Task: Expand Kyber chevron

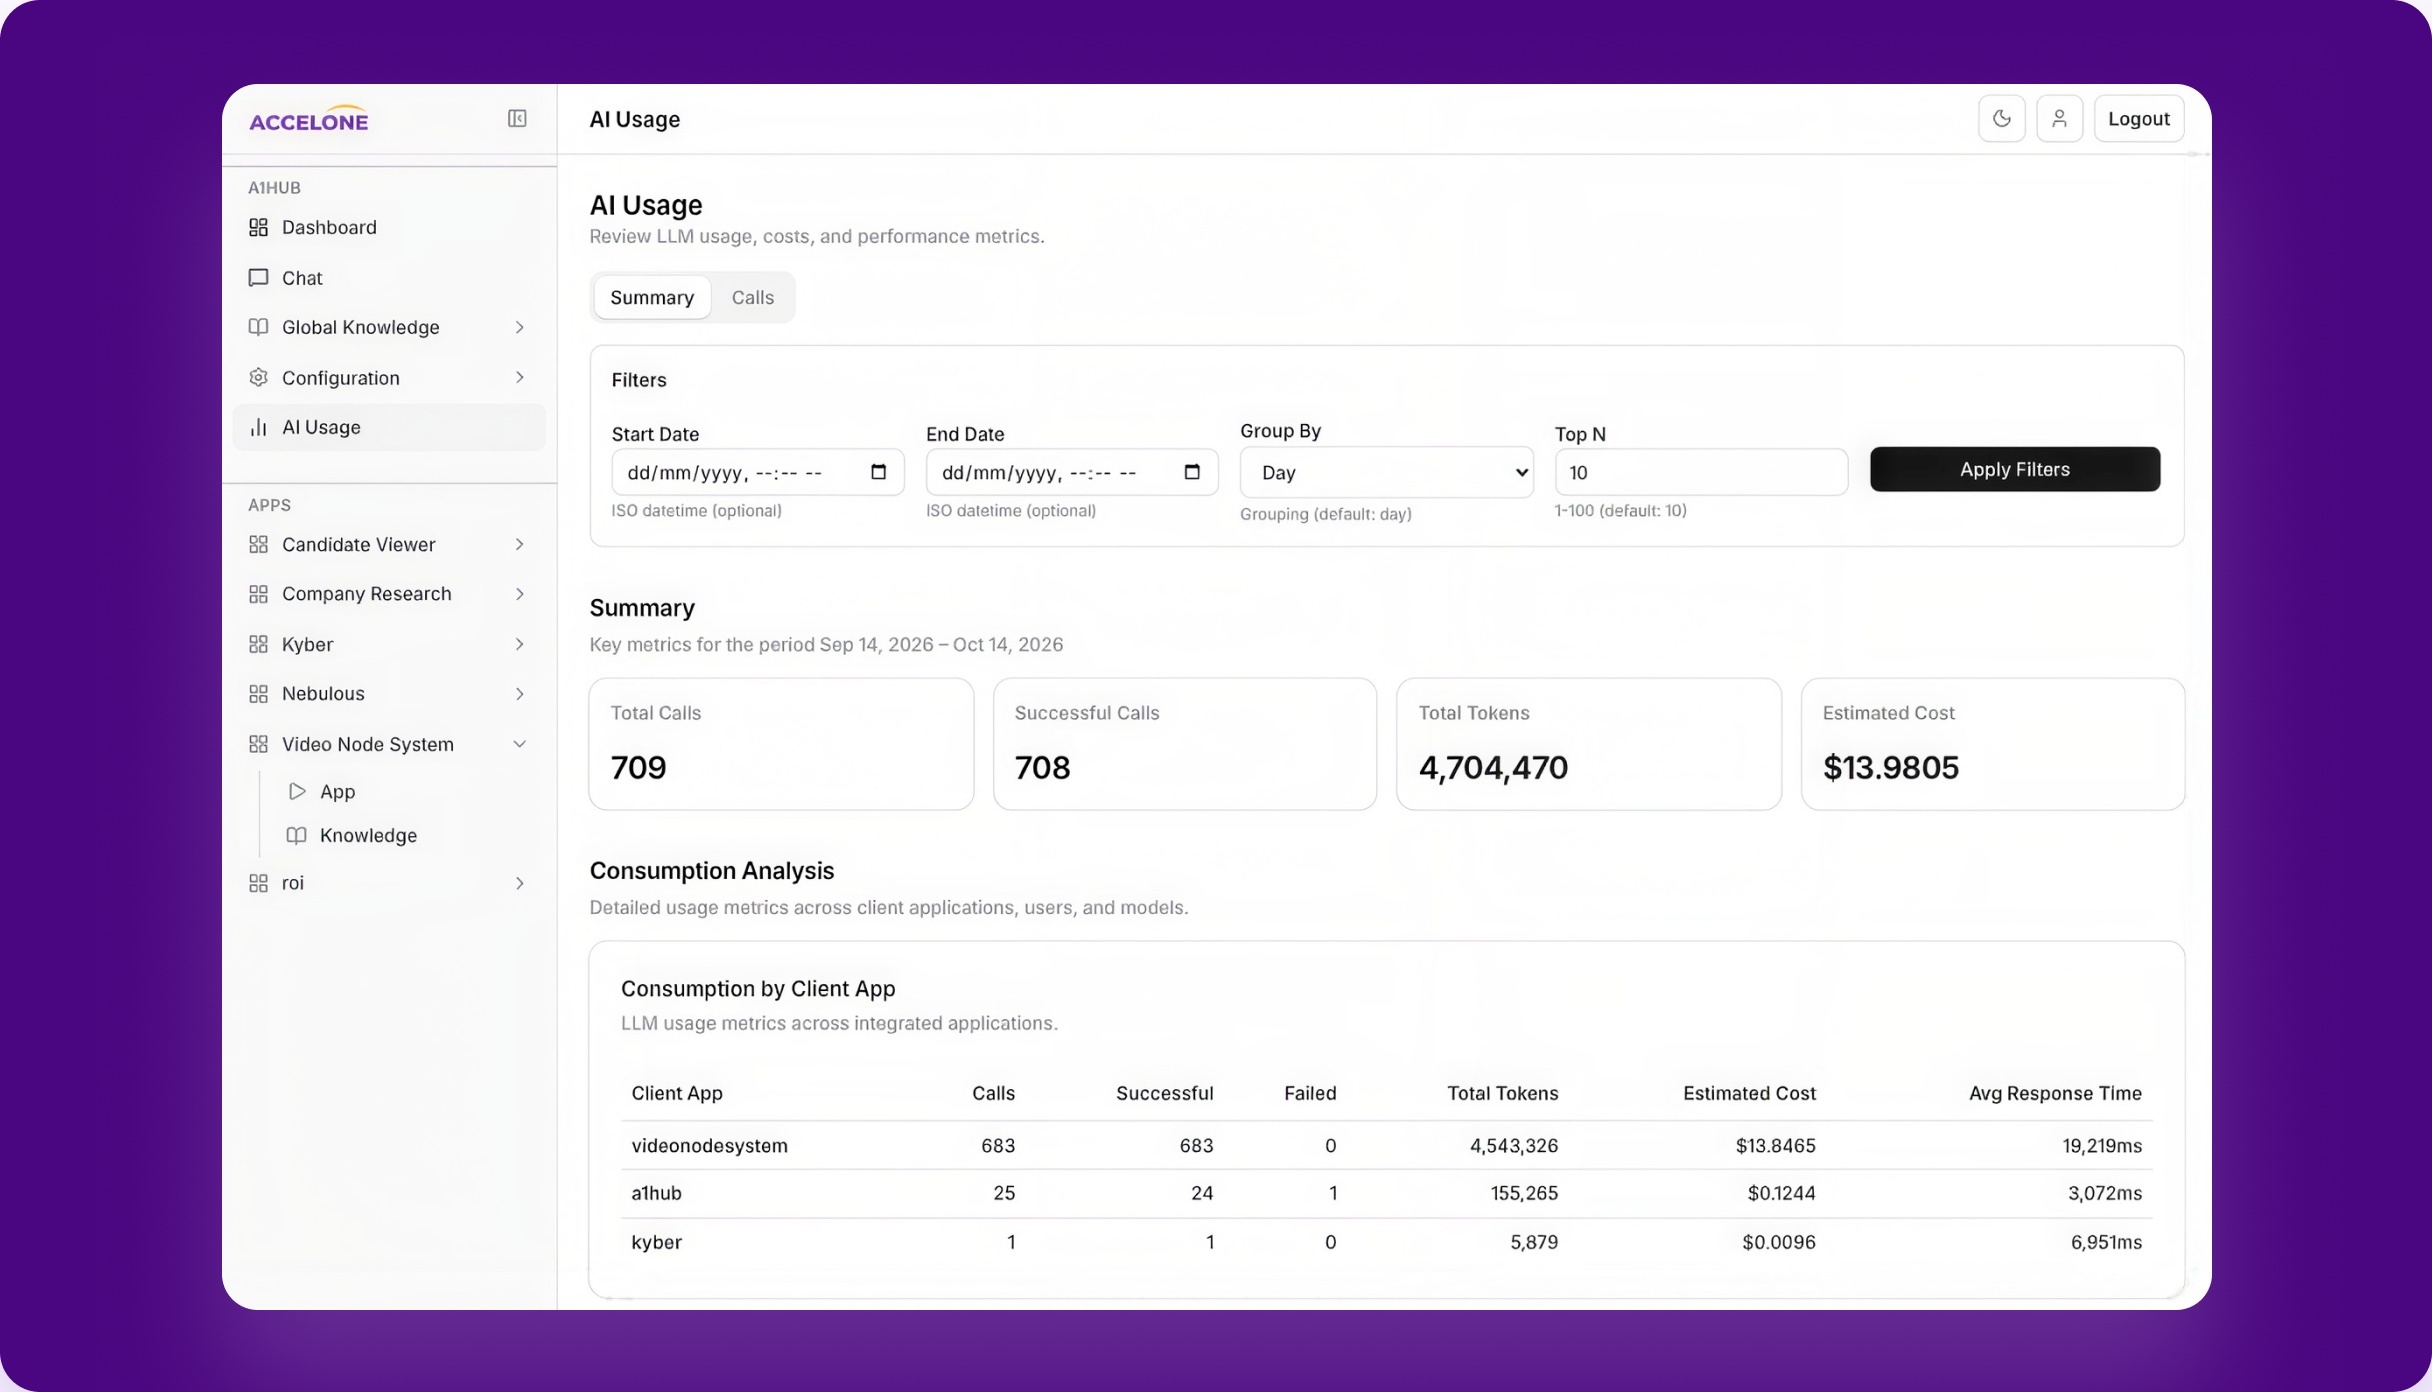Action: coord(520,644)
